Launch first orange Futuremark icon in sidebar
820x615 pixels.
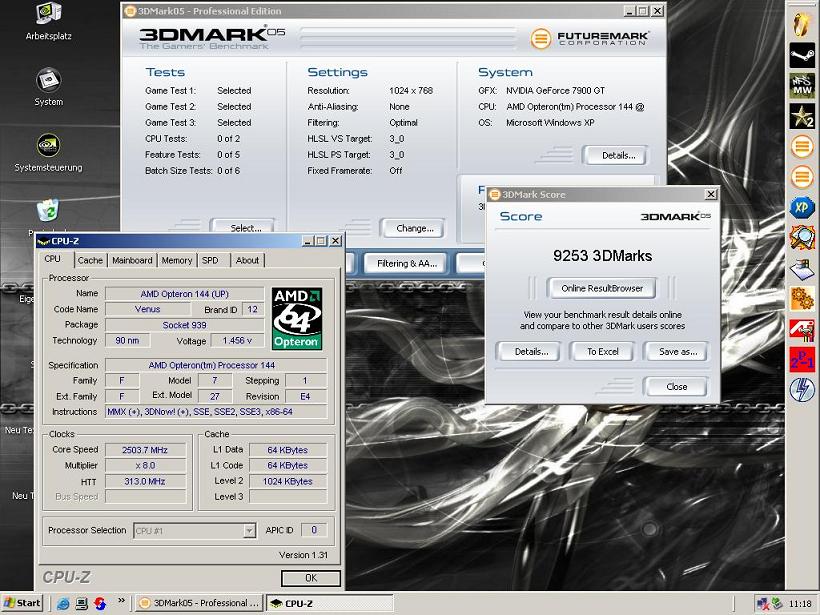click(802, 147)
